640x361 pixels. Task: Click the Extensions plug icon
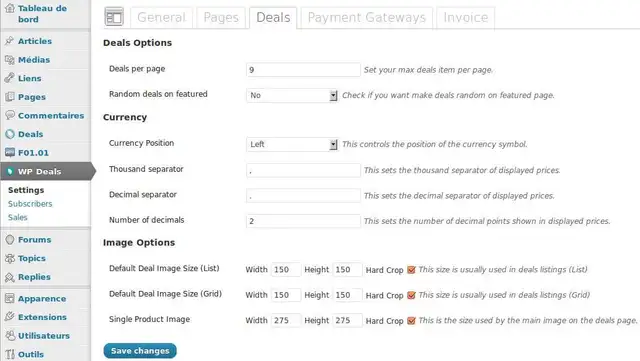(x=10, y=316)
